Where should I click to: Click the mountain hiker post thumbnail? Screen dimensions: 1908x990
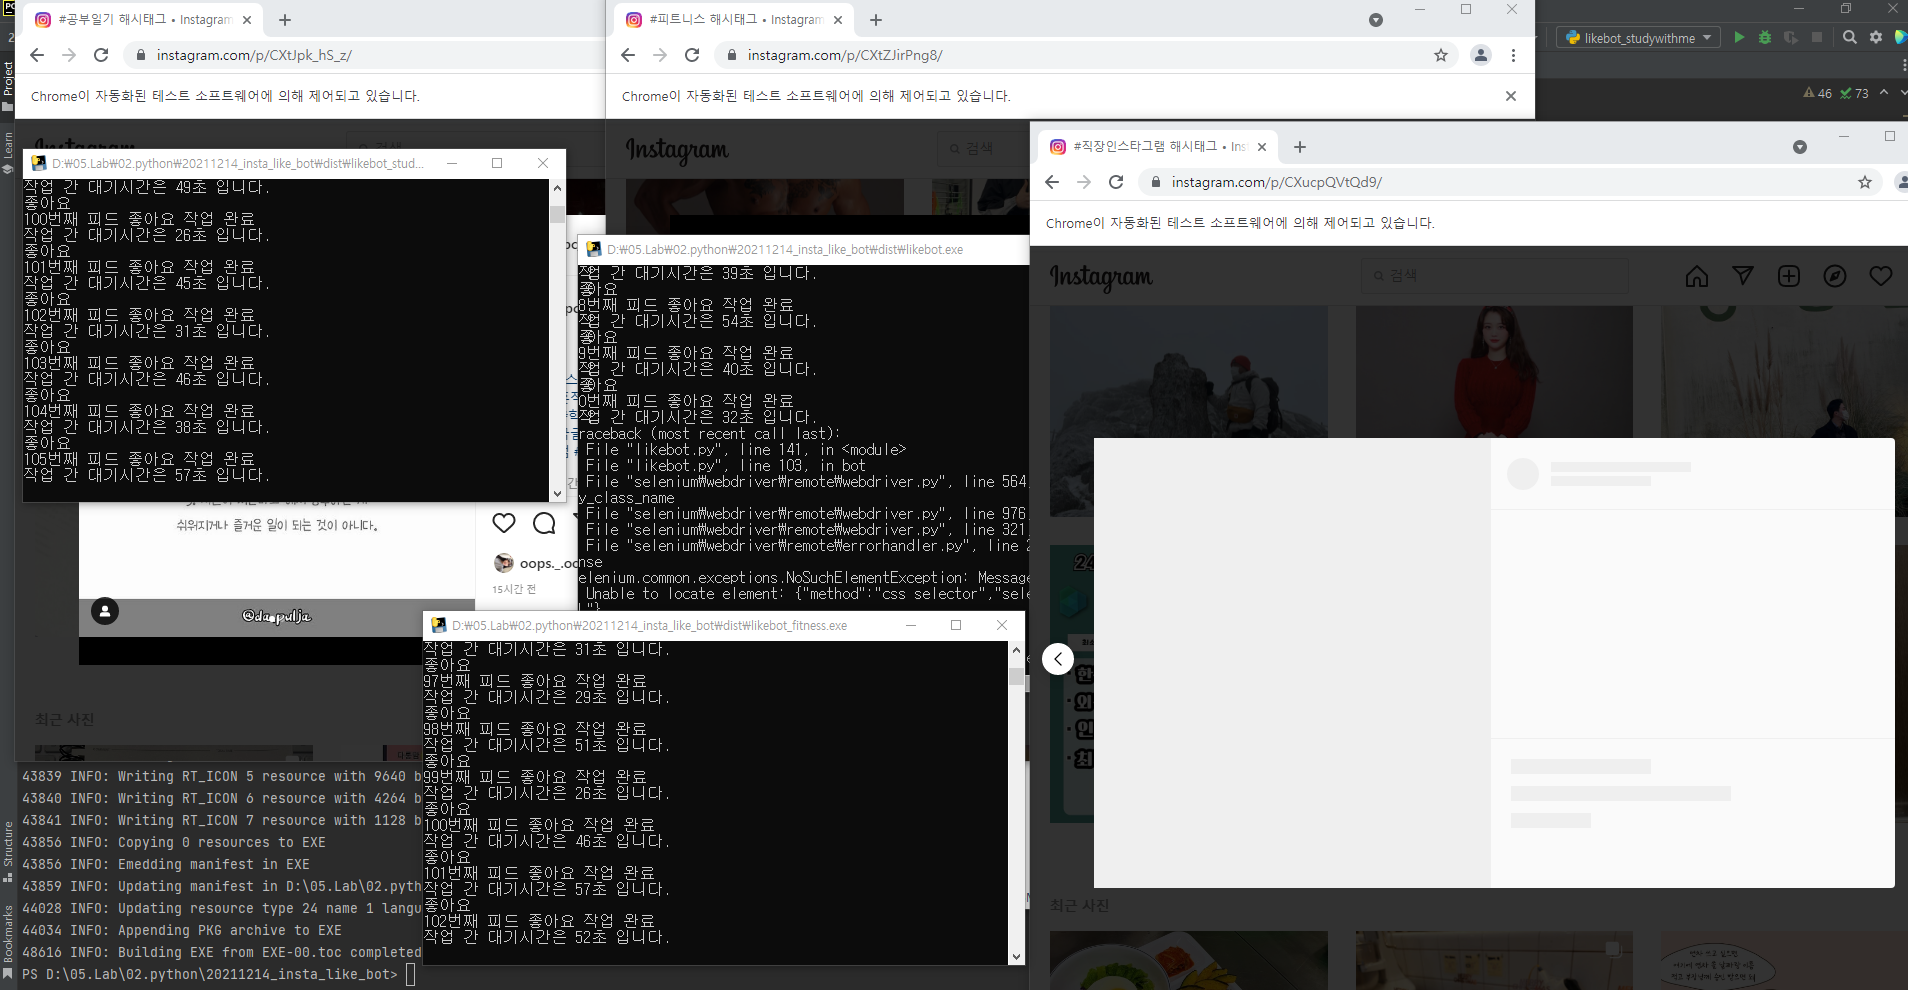click(x=1189, y=372)
